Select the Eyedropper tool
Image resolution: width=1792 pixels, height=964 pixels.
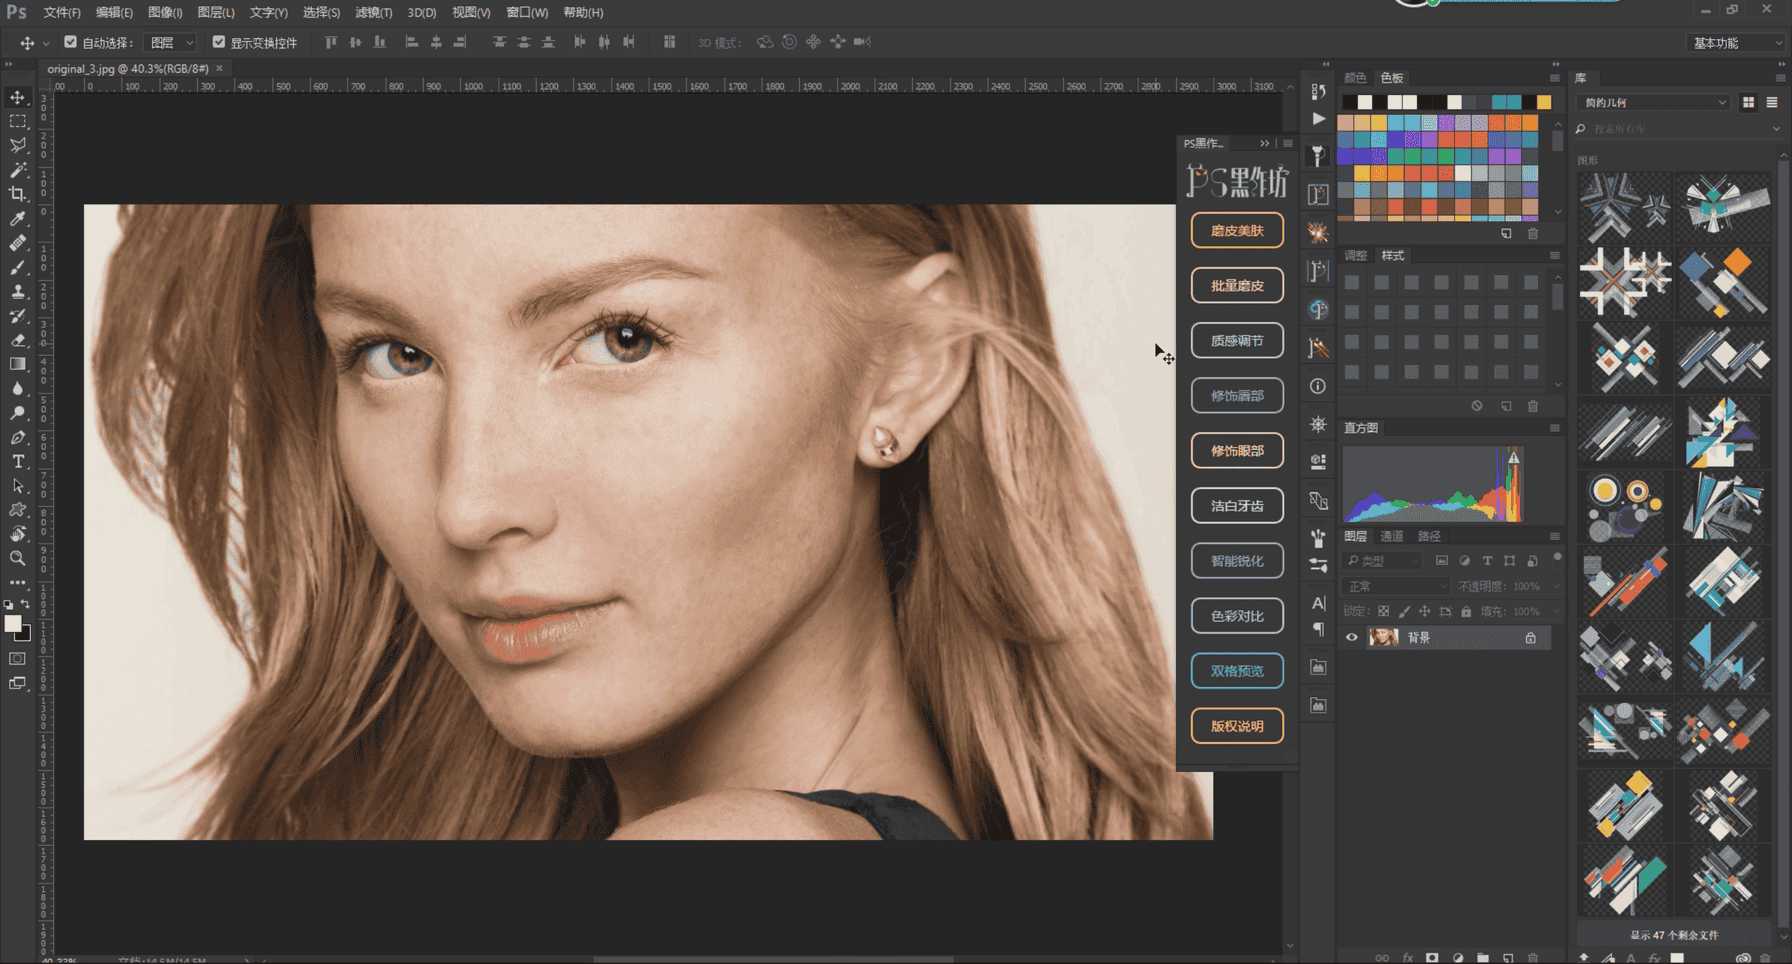(18, 219)
